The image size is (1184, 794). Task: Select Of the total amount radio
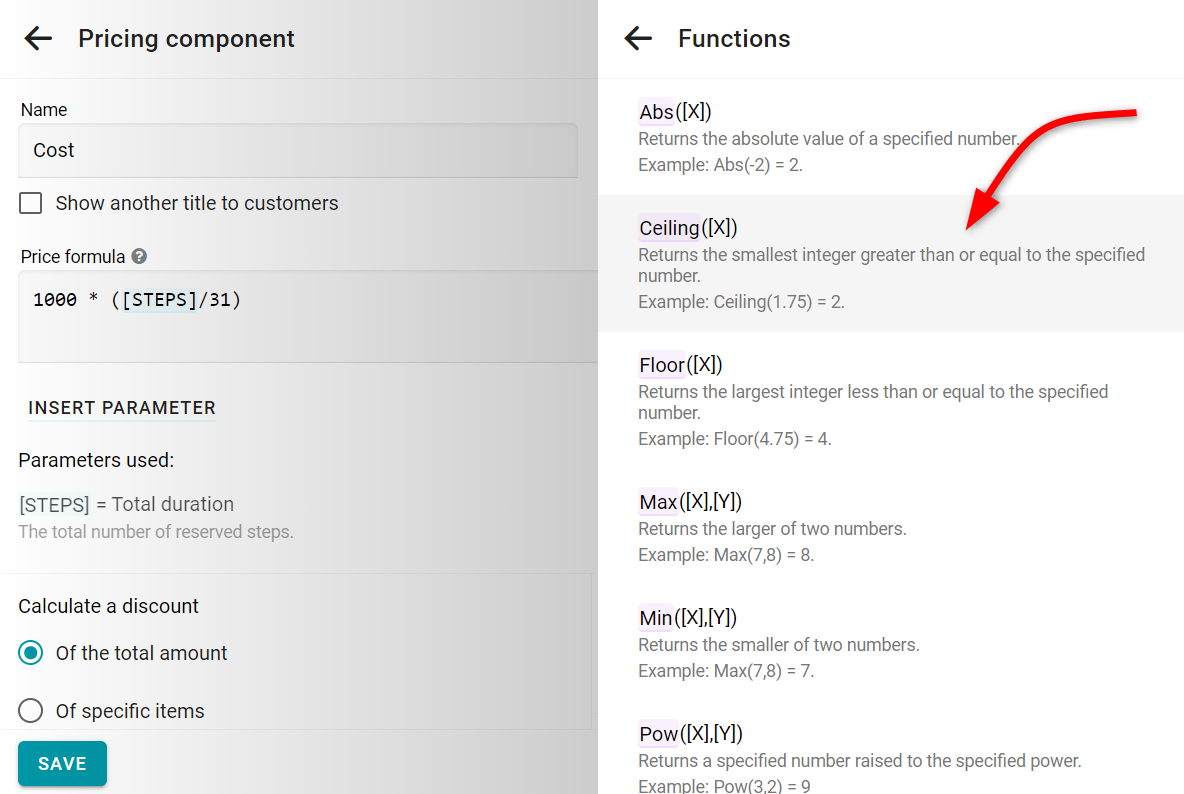[x=31, y=653]
